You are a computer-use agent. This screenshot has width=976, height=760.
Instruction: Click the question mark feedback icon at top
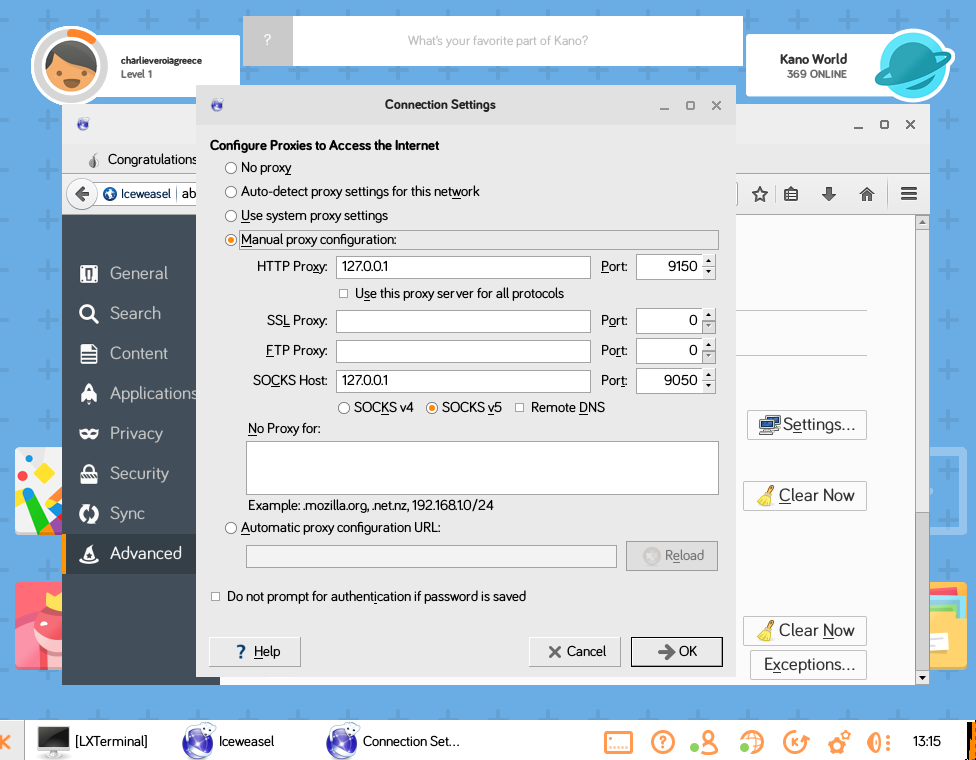tap(267, 40)
